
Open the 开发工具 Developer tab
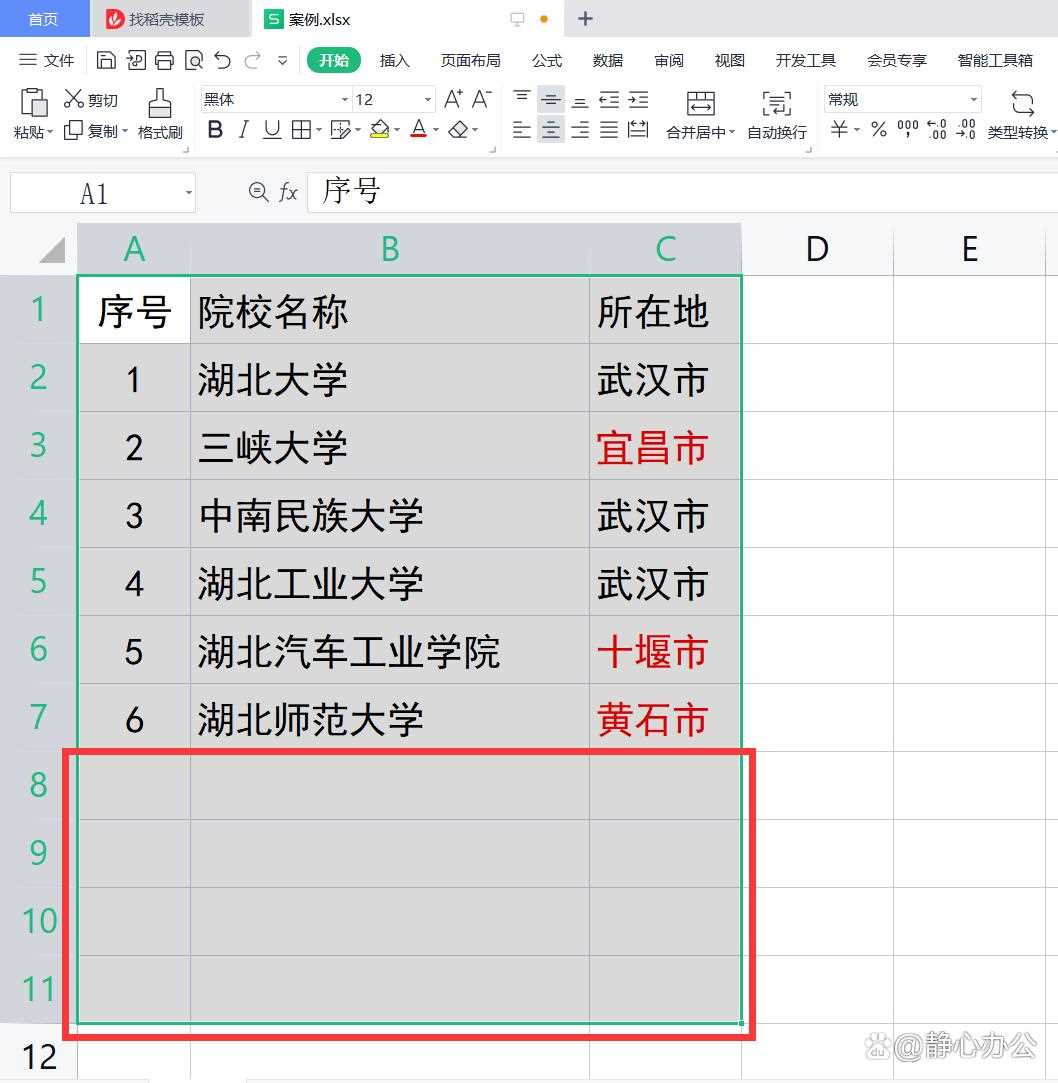[805, 61]
